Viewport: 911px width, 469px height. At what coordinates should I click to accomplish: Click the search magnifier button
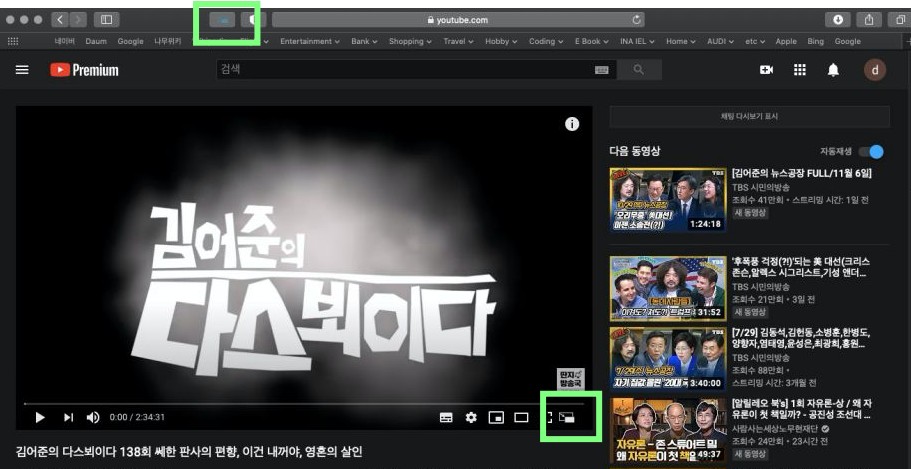point(639,70)
